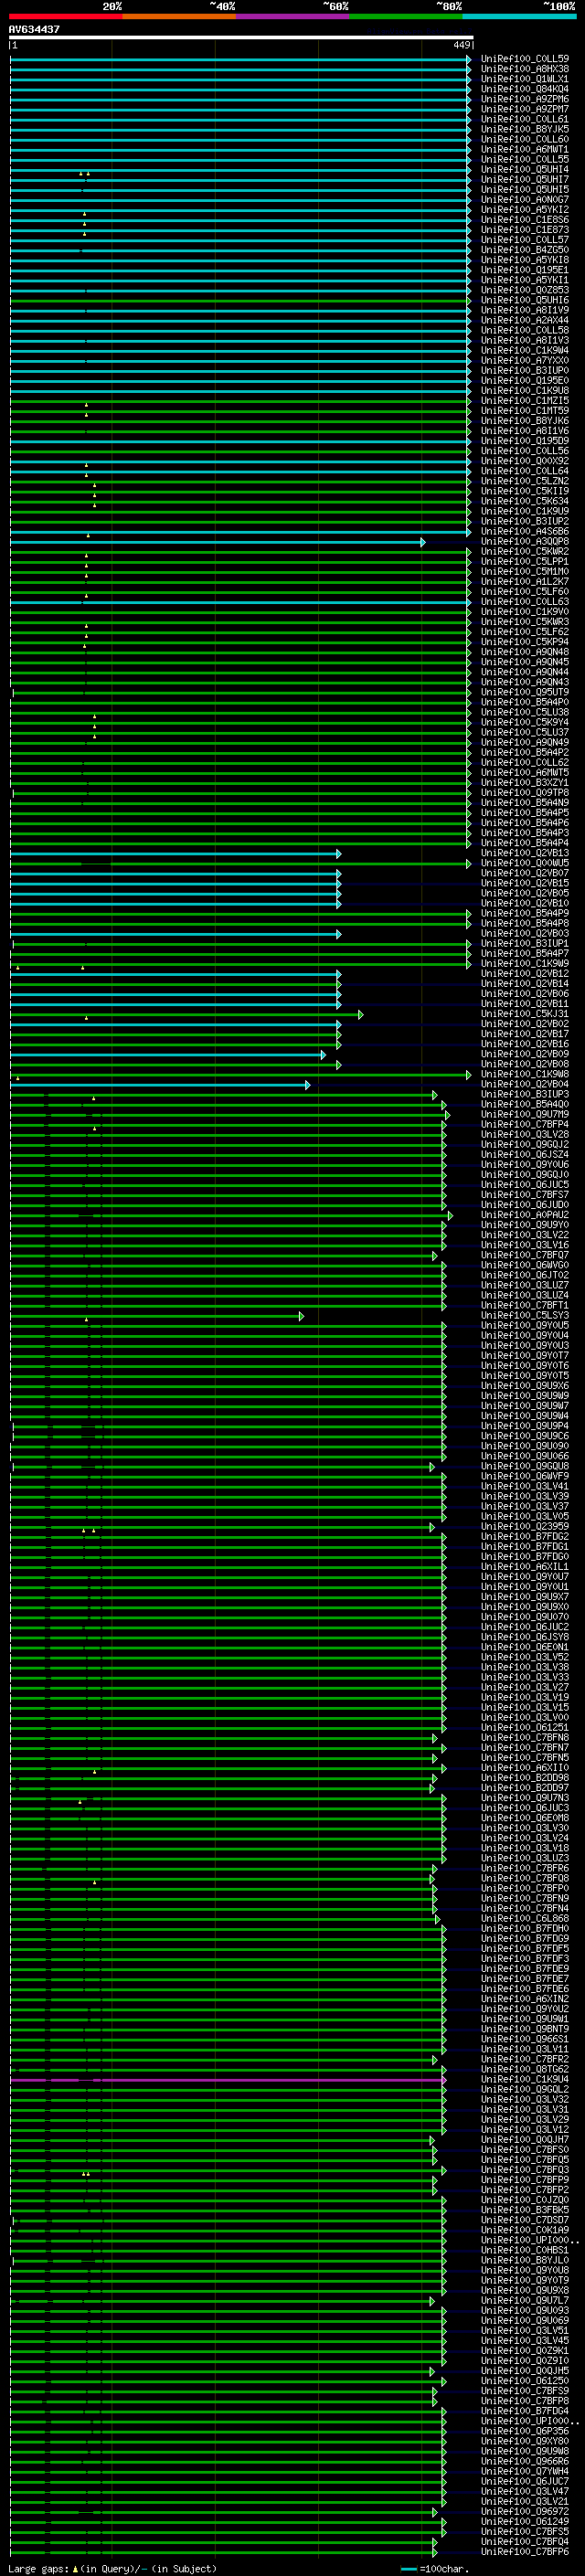The image size is (585, 2576).
Task: Click the 449 query end position label
Action: 462,45
